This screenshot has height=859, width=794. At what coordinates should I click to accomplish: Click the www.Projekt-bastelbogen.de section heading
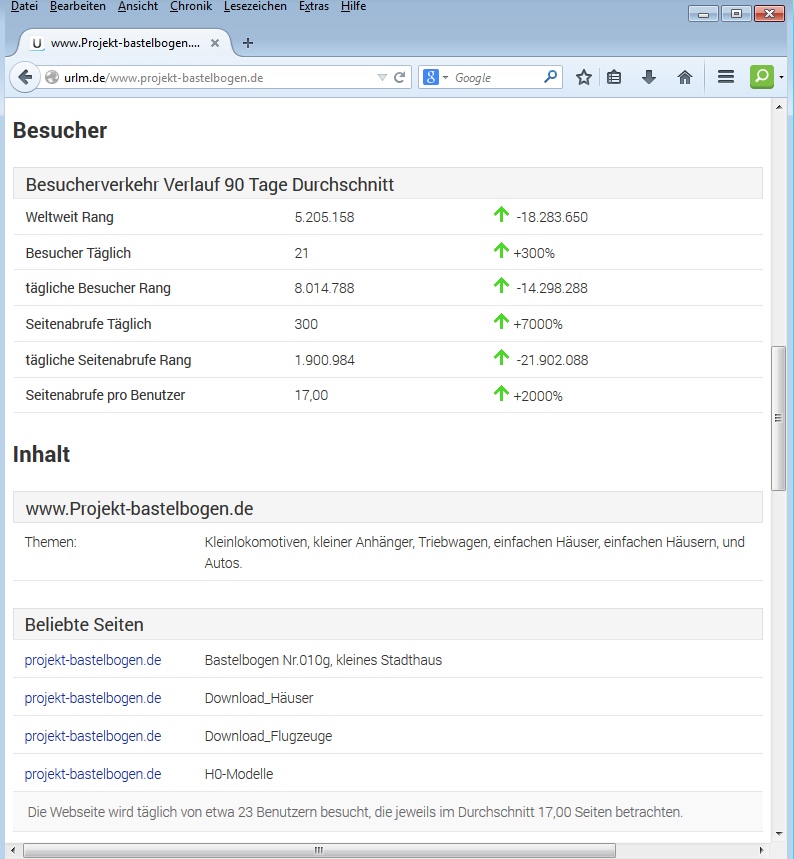[139, 509]
